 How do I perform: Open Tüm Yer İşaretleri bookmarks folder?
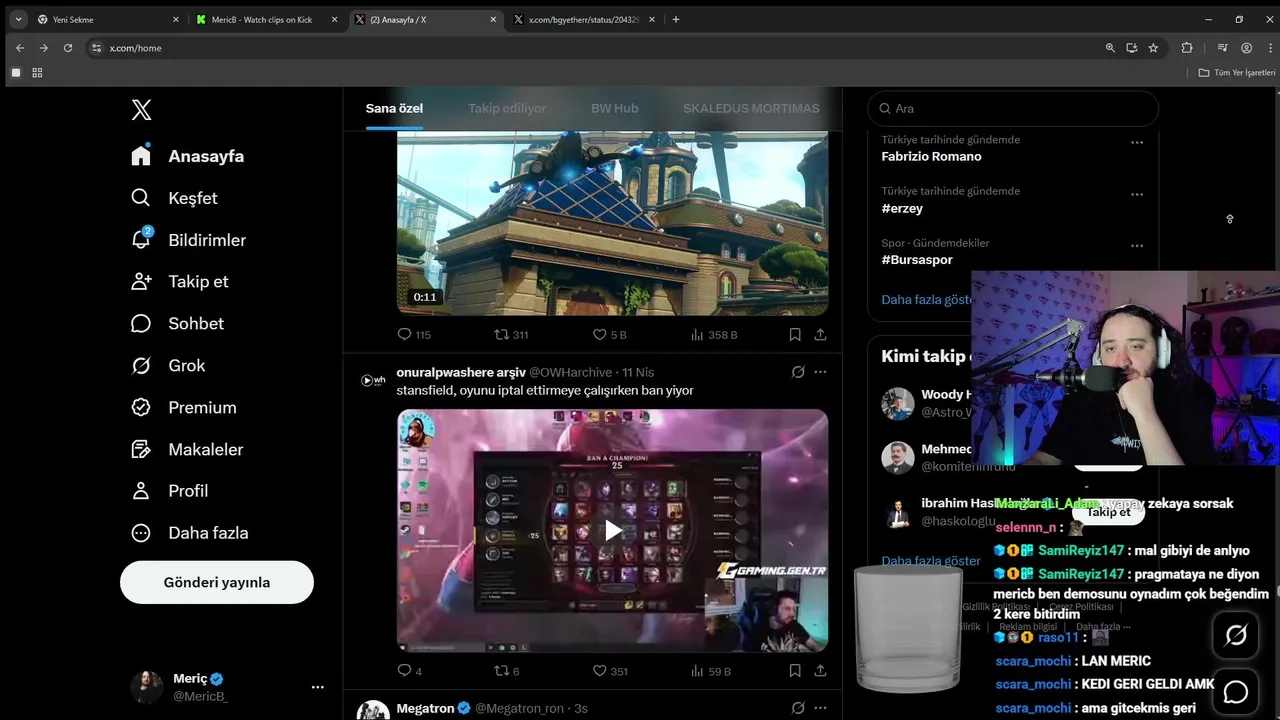click(x=1237, y=73)
